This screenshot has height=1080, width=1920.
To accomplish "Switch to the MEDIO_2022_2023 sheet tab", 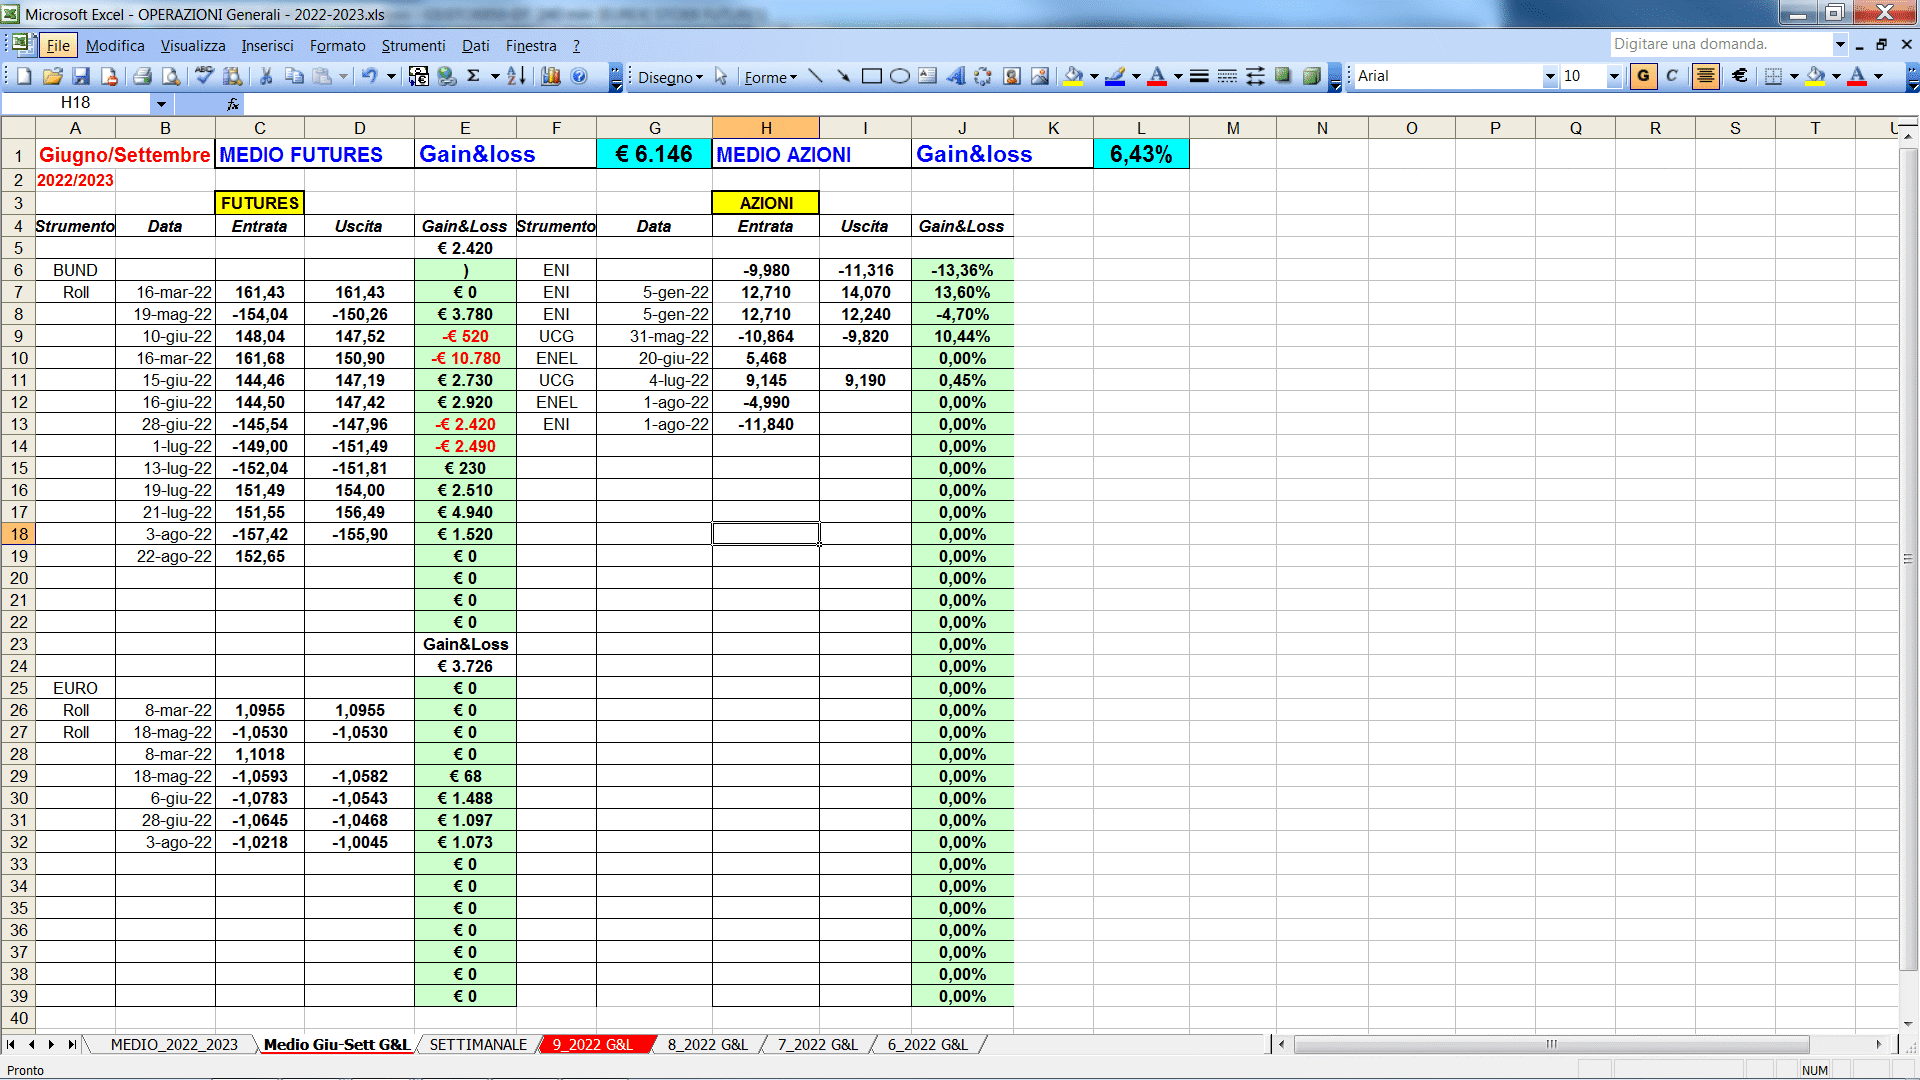I will 174,1044.
